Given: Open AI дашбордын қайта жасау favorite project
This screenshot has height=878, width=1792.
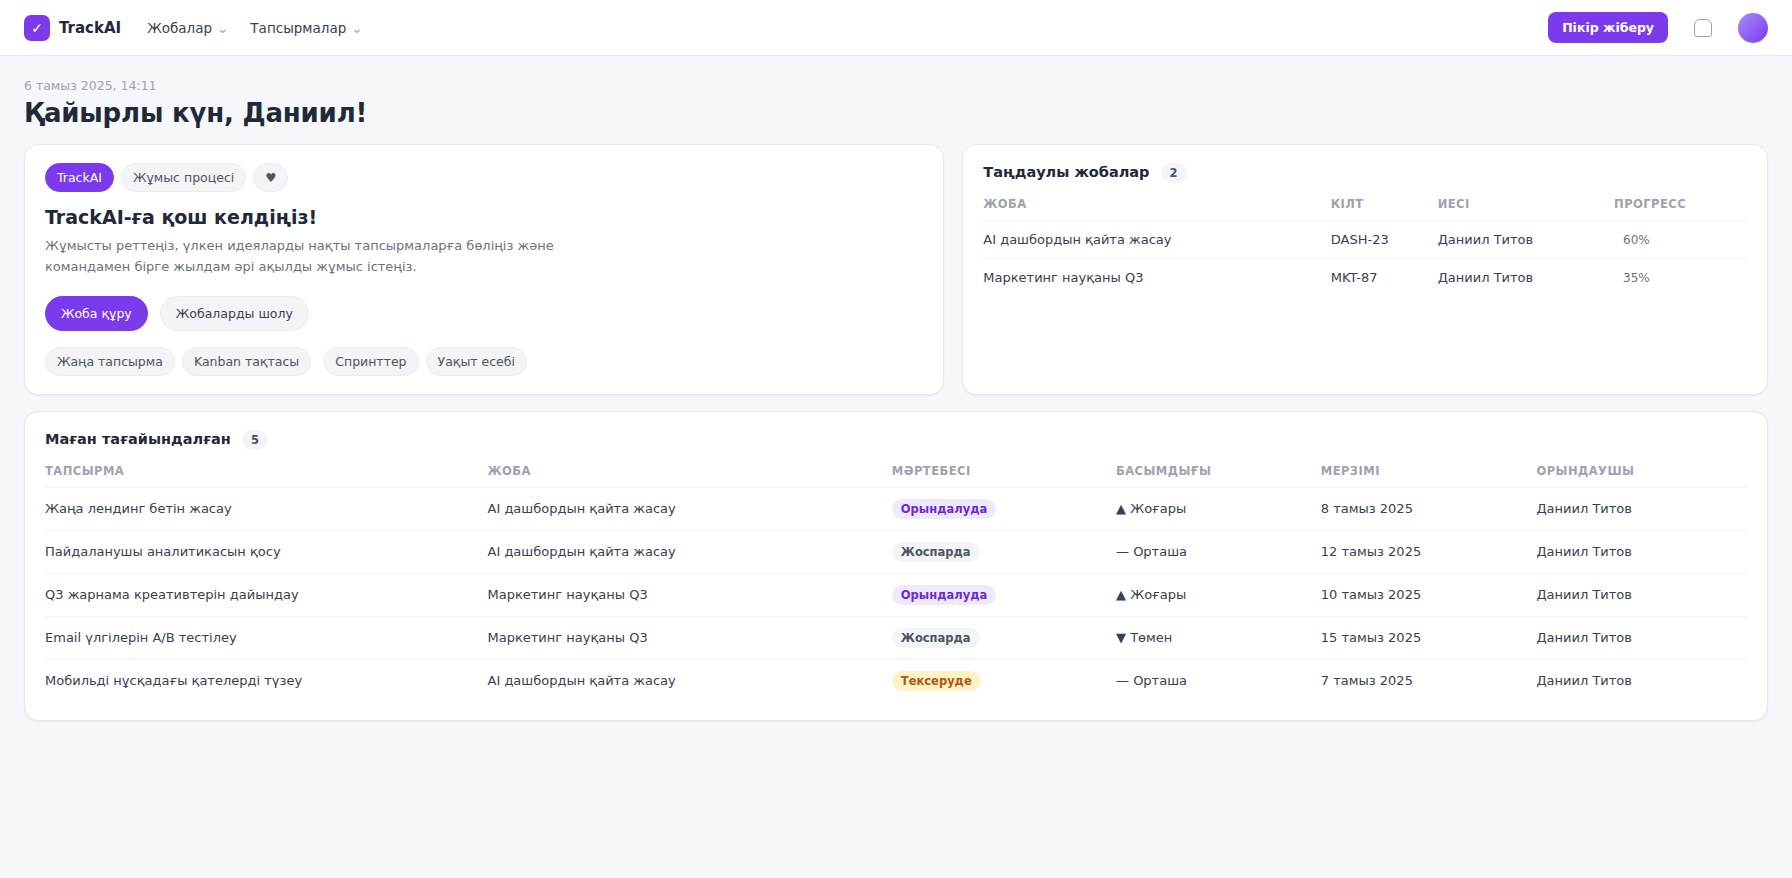Looking at the screenshot, I should (x=1077, y=240).
